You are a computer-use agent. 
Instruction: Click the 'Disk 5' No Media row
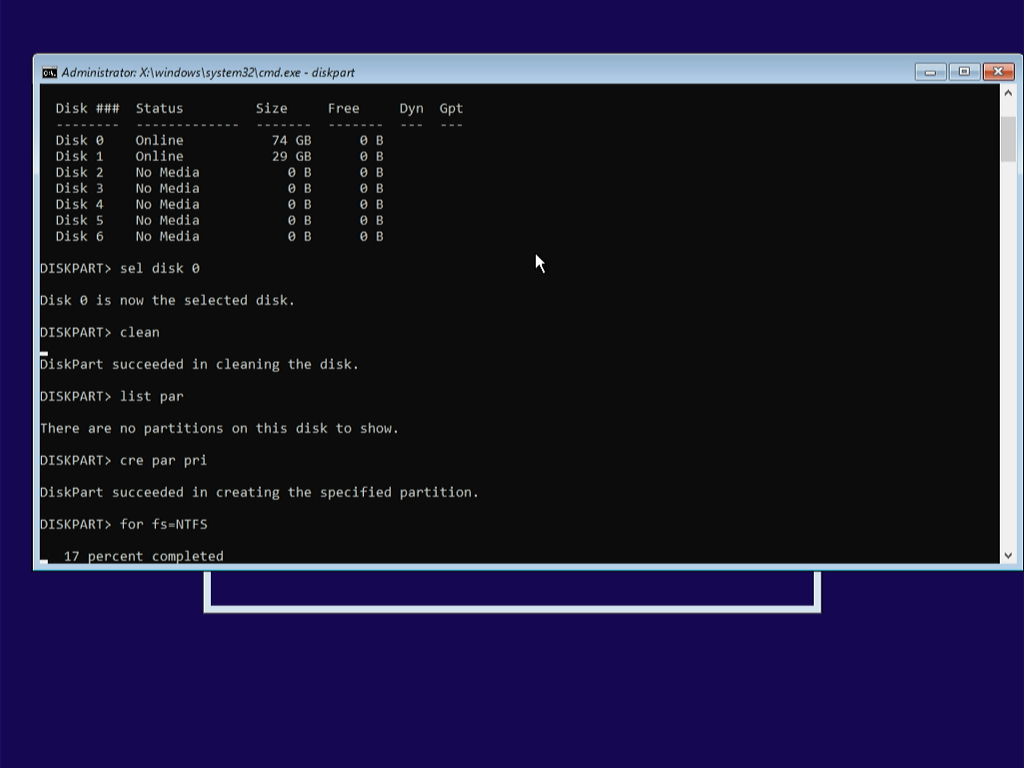click(x=219, y=220)
